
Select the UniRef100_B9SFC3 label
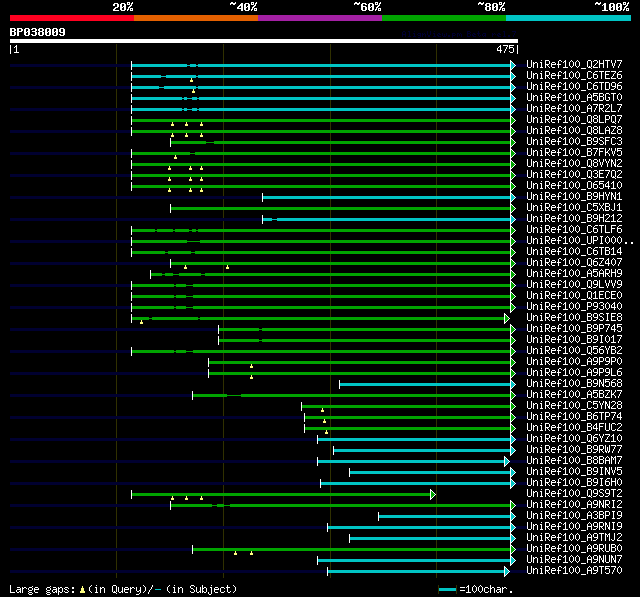(x=574, y=142)
